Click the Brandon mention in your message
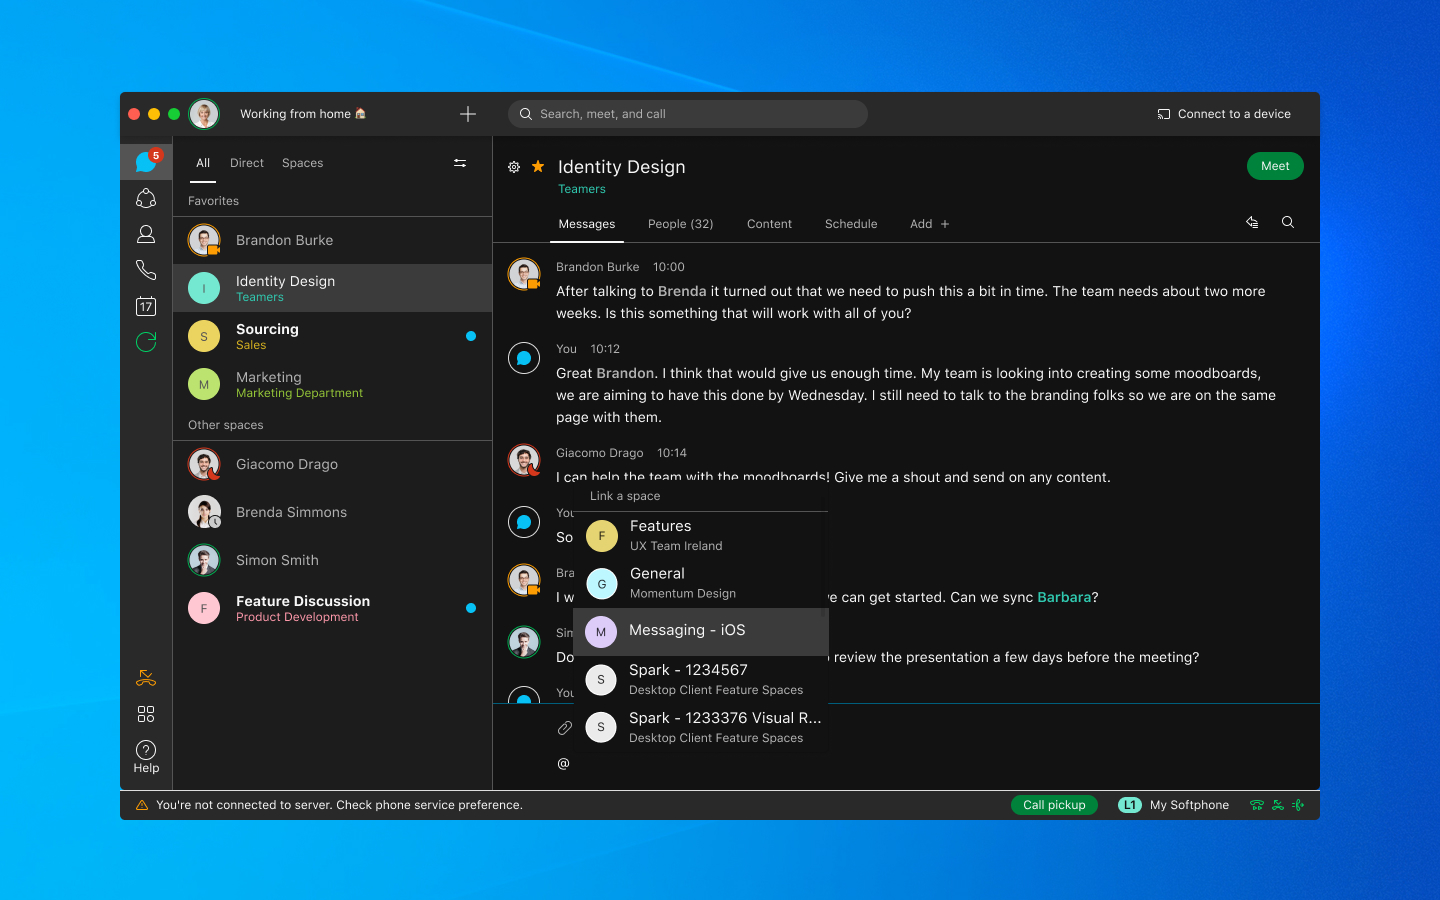The width and height of the screenshot is (1440, 900). [x=626, y=373]
